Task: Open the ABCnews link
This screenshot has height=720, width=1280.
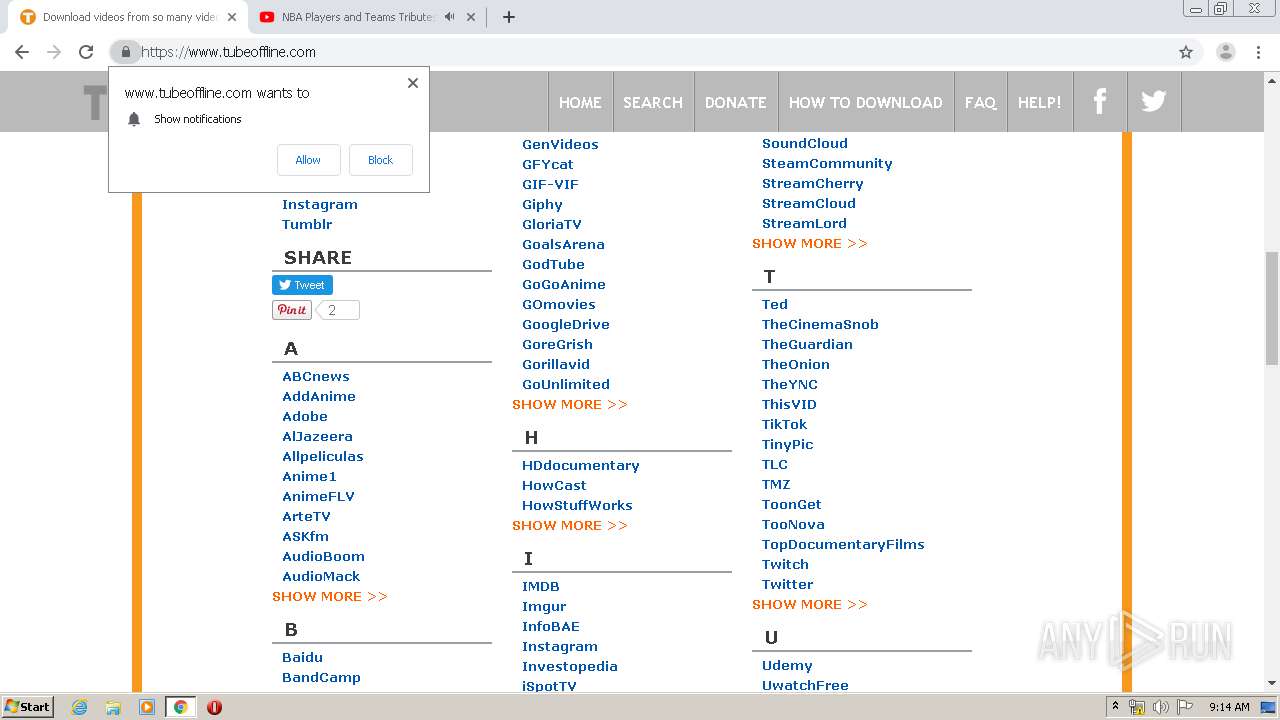Action: (316, 376)
